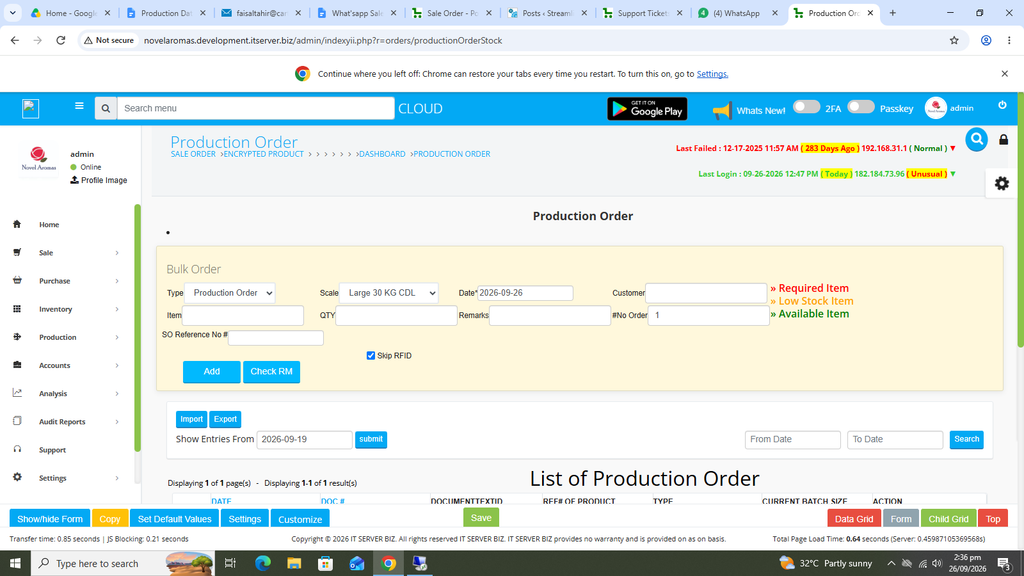
Task: Open the Scale Large 30 KG CDL dropdown
Action: click(x=389, y=293)
